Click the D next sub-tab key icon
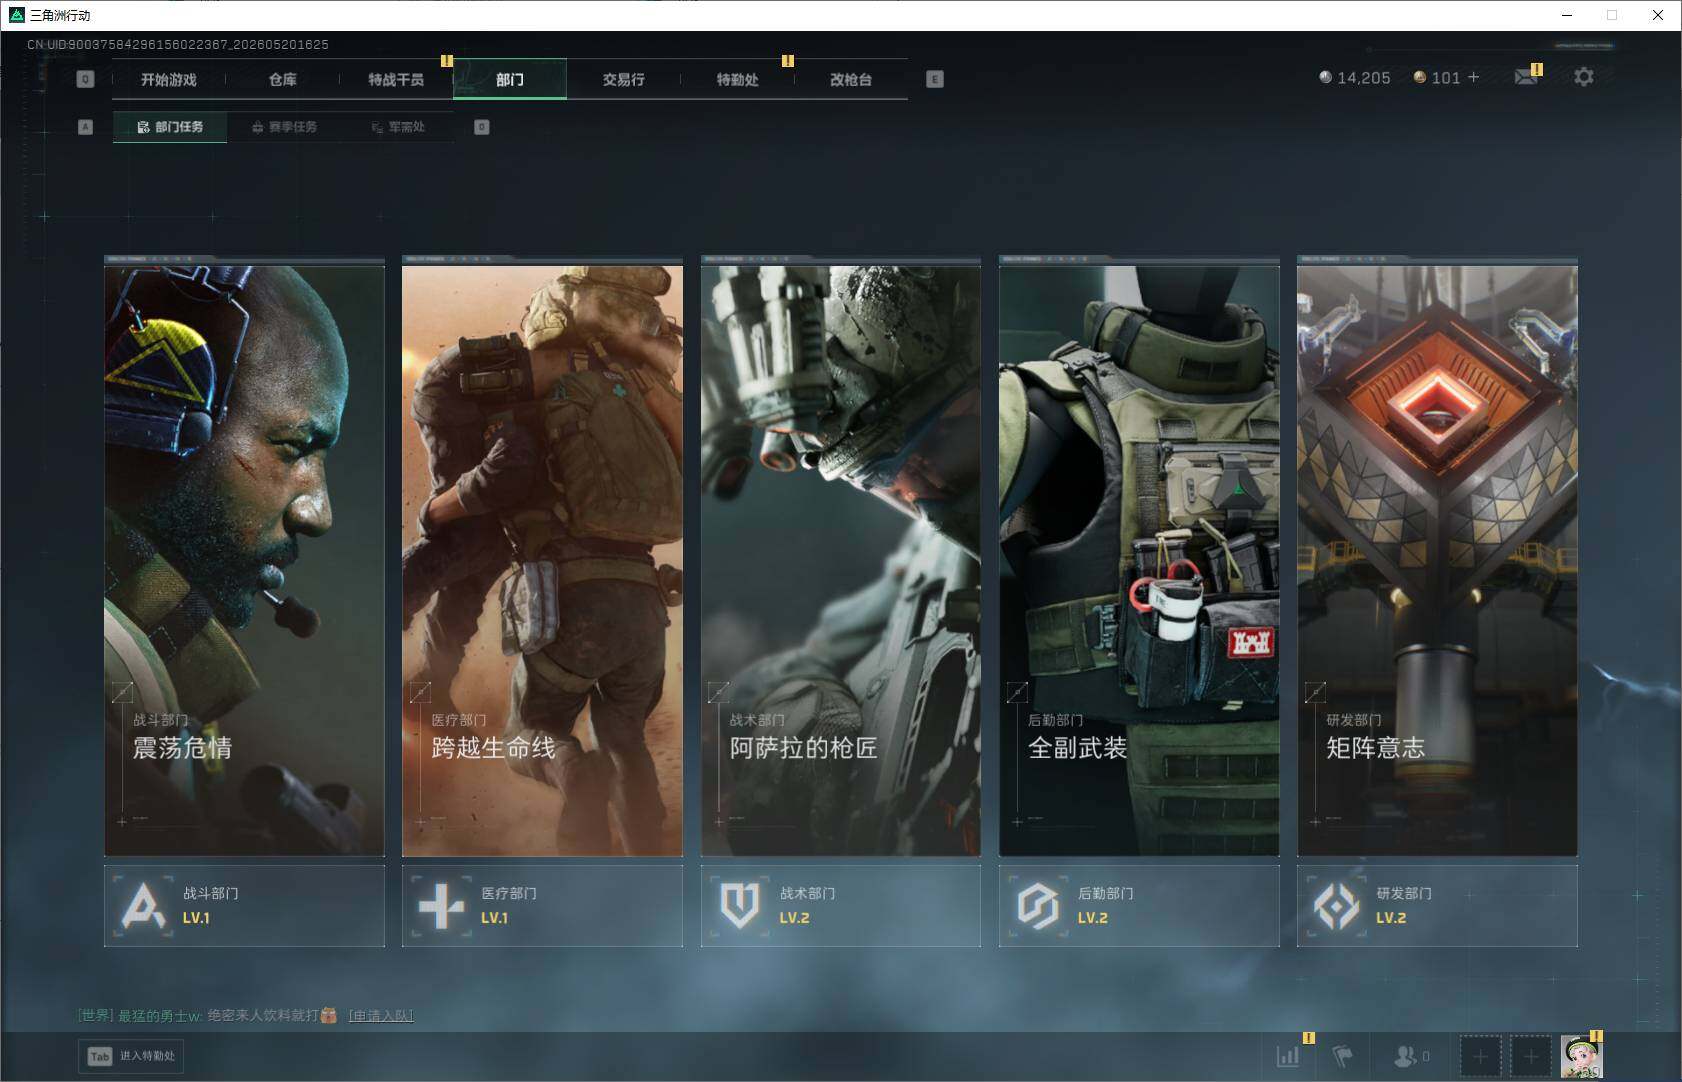The image size is (1682, 1082). (x=482, y=127)
